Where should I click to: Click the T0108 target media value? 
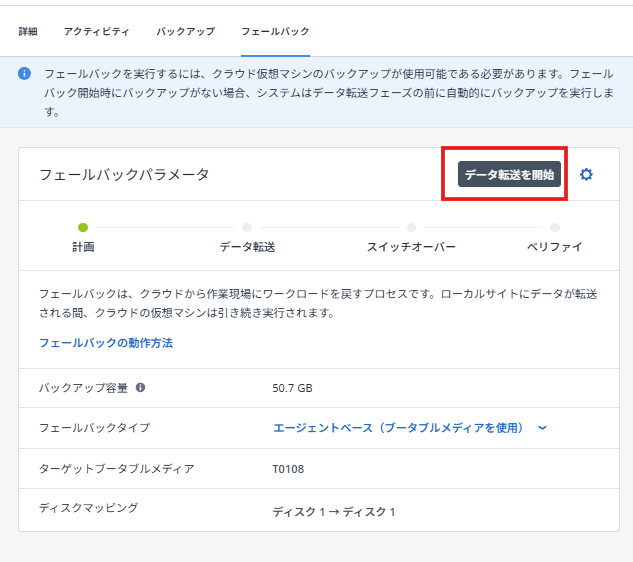click(288, 469)
